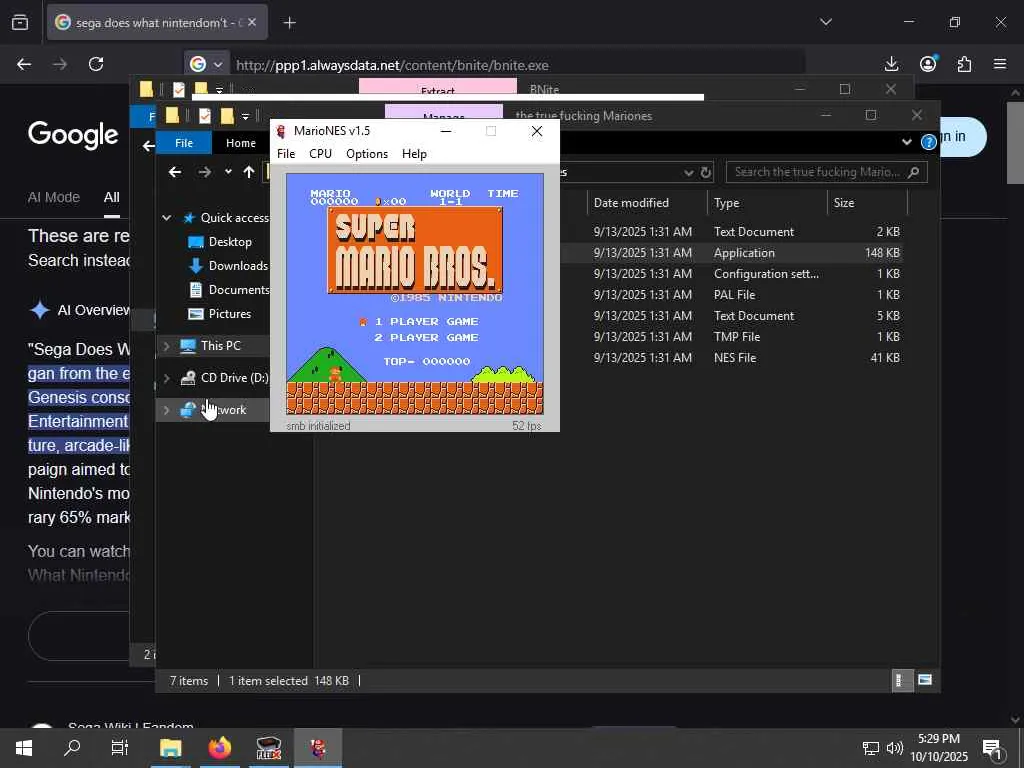Open Windows Start menu

point(24,748)
